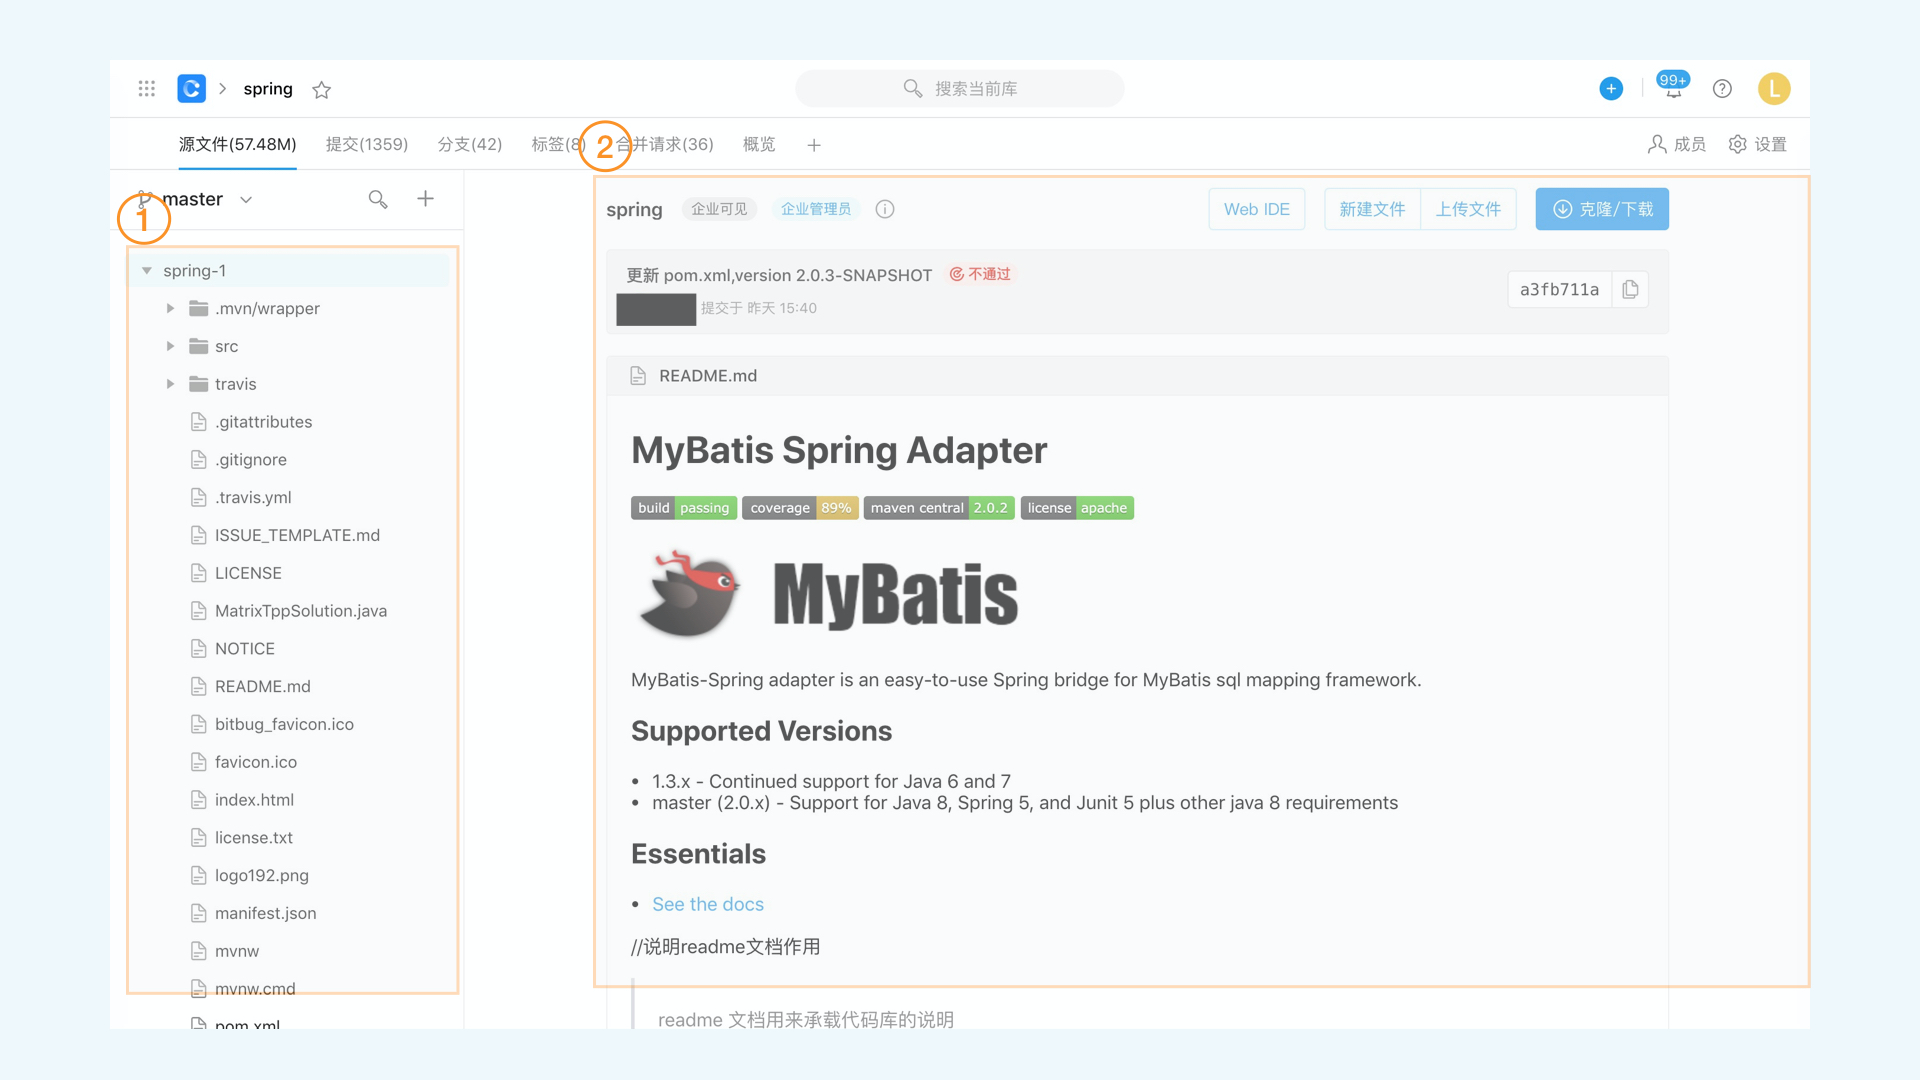Click the coverage 89% badge

[x=800, y=508]
